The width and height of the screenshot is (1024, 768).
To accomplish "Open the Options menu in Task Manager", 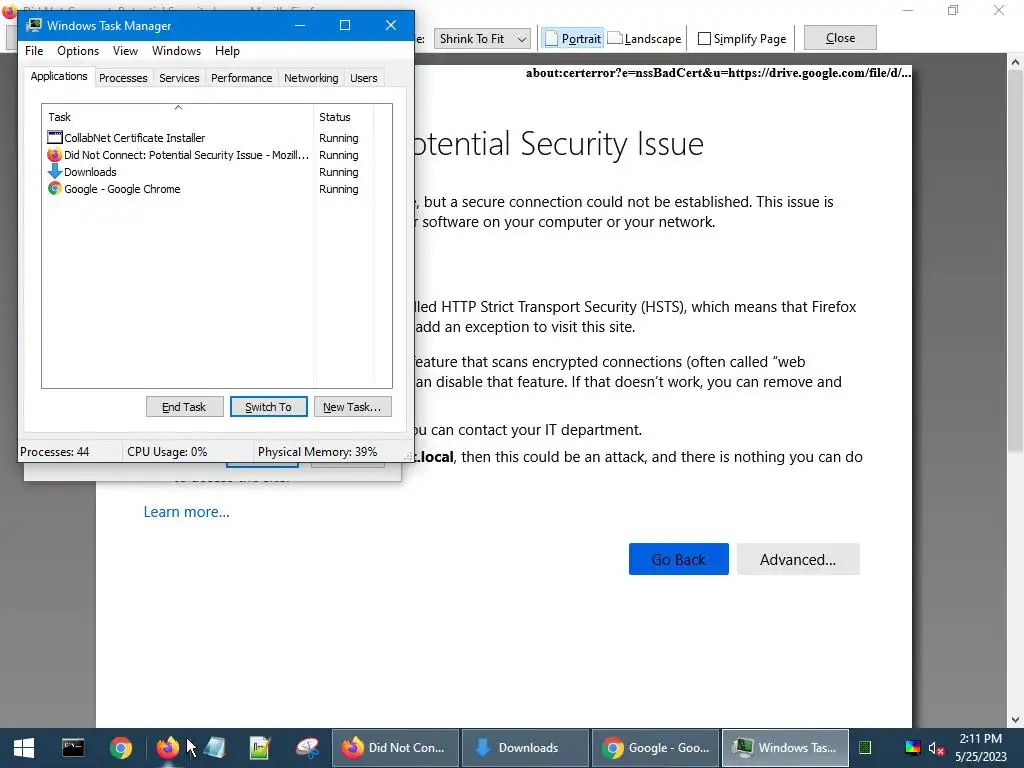I will pos(78,51).
